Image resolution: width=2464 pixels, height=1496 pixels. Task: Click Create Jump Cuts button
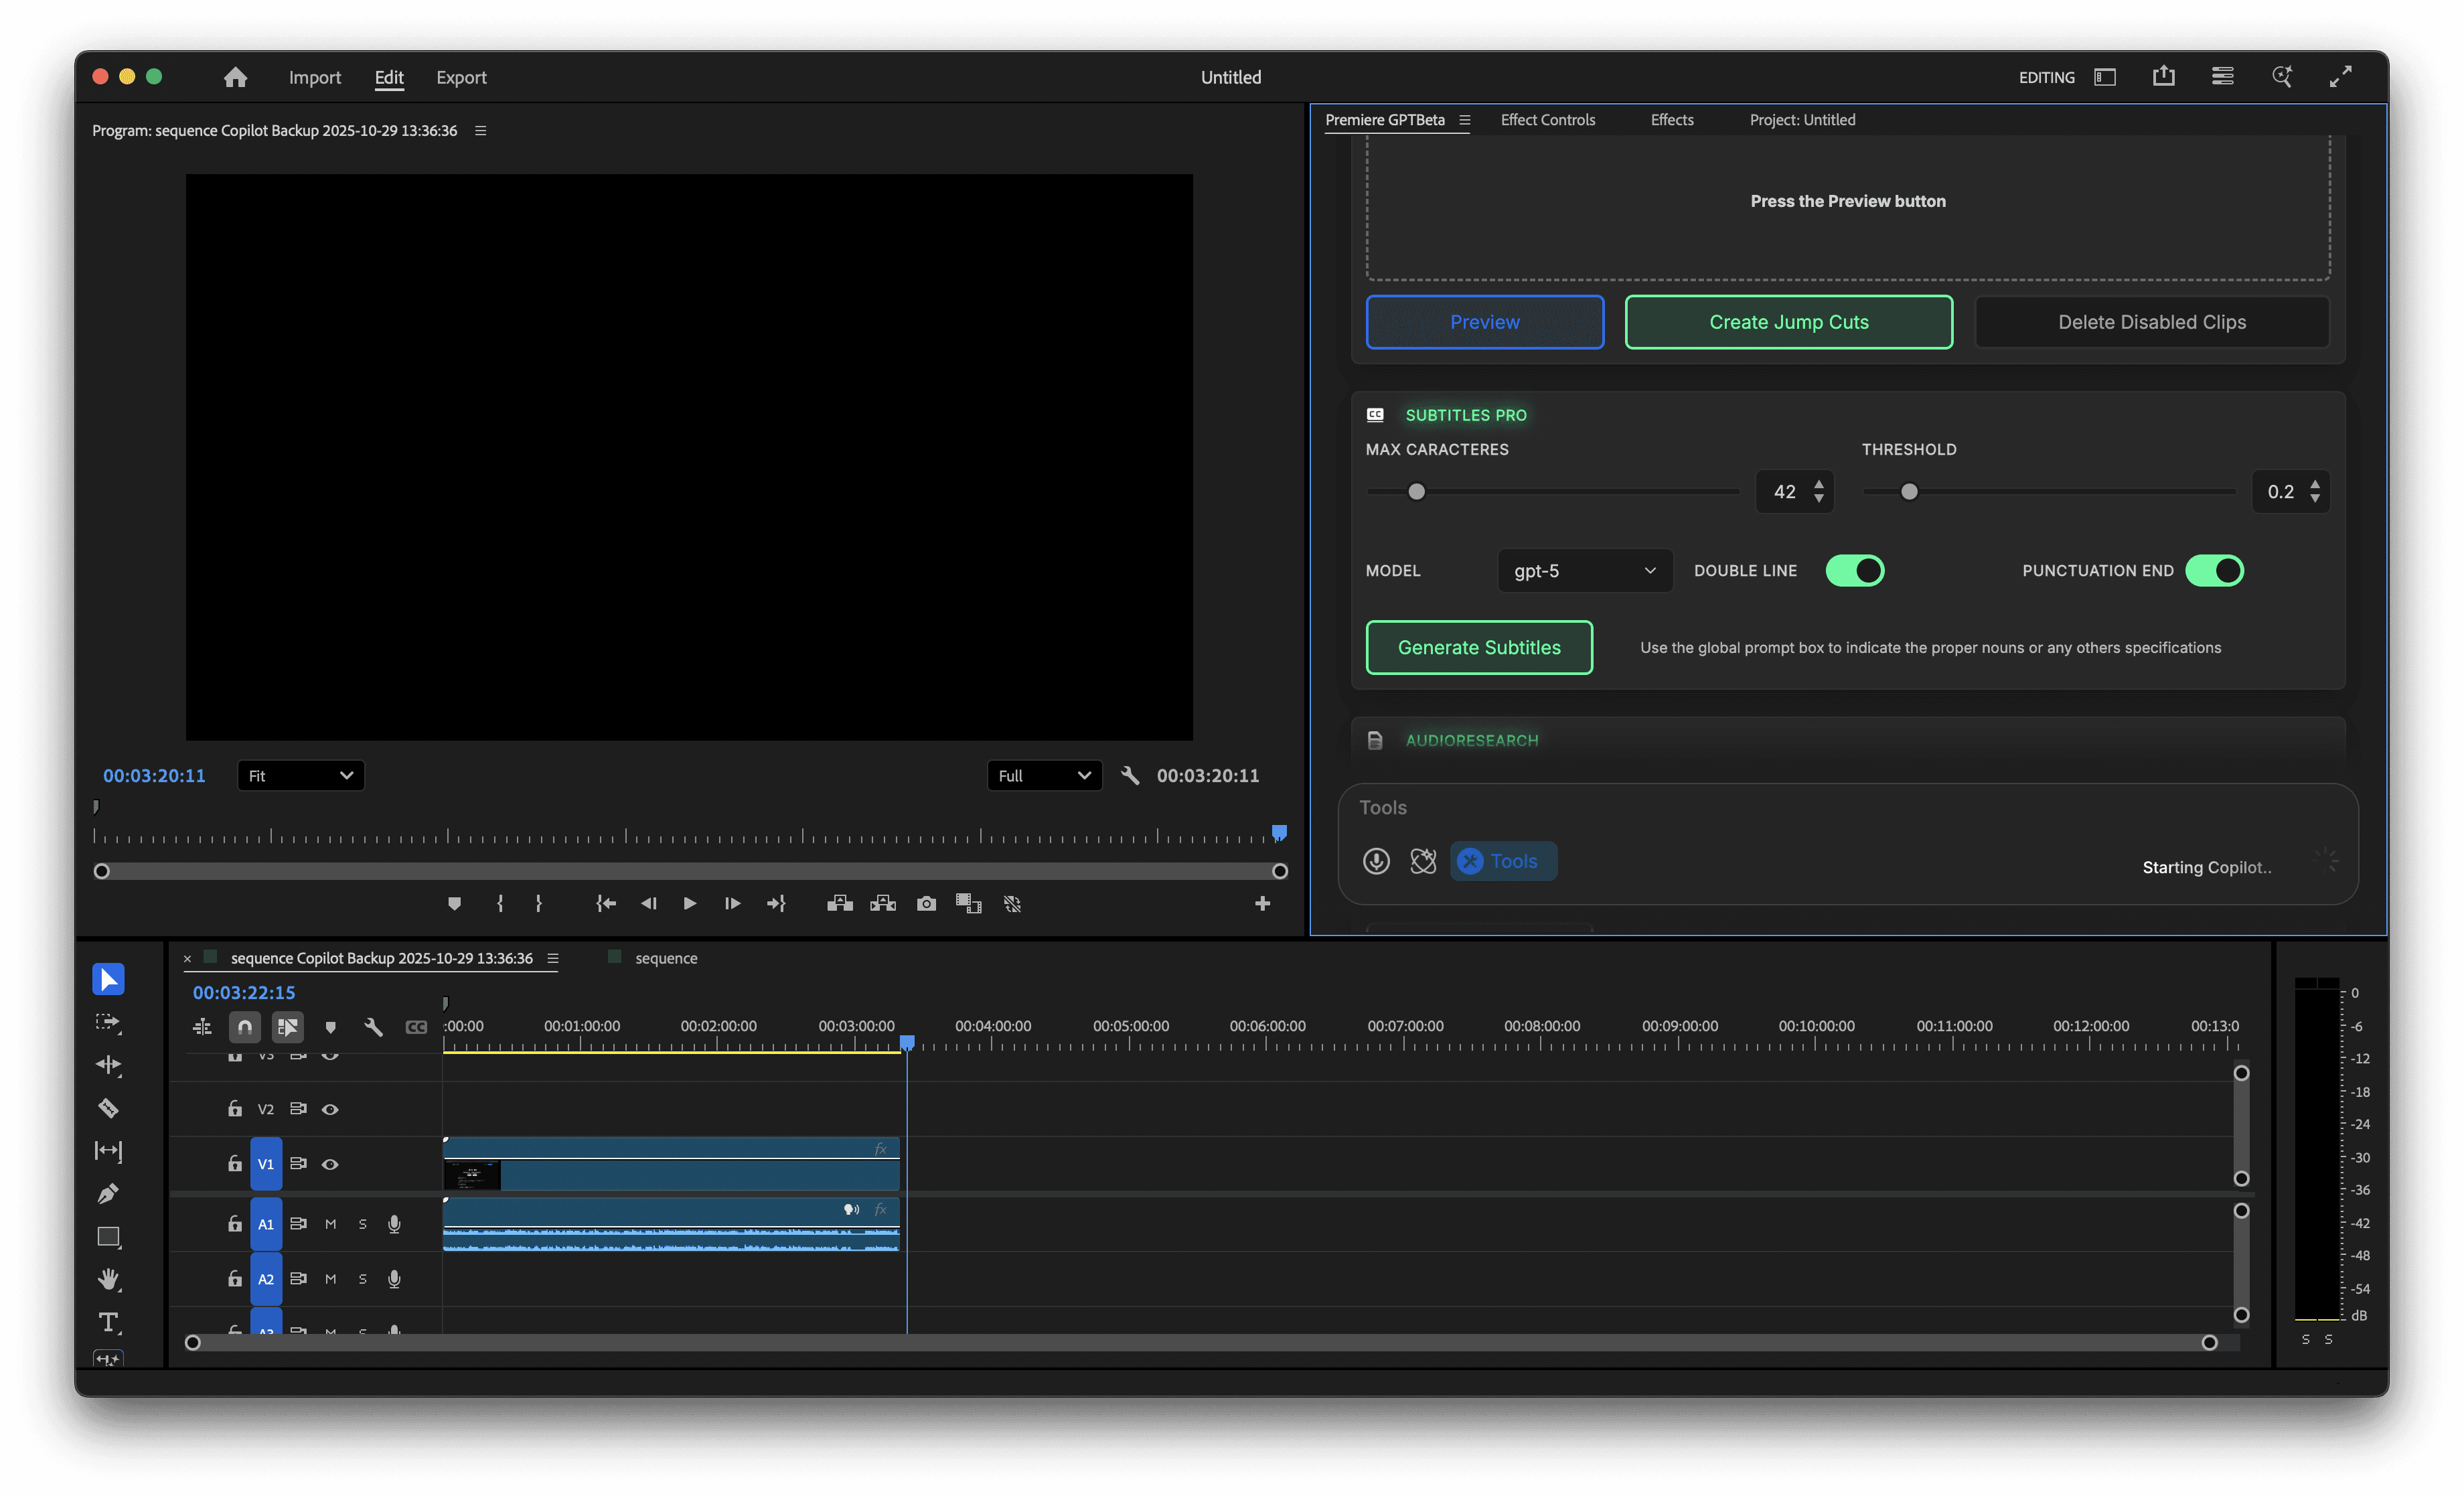[1788, 322]
